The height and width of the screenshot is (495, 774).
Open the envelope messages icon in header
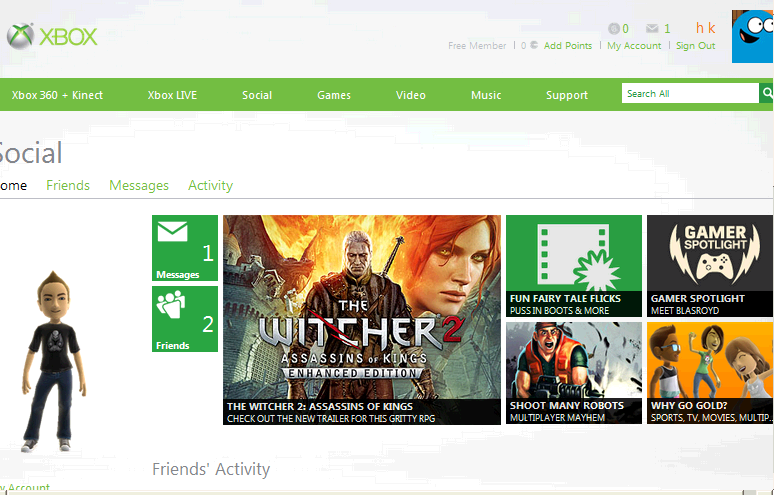pyautogui.click(x=652, y=29)
